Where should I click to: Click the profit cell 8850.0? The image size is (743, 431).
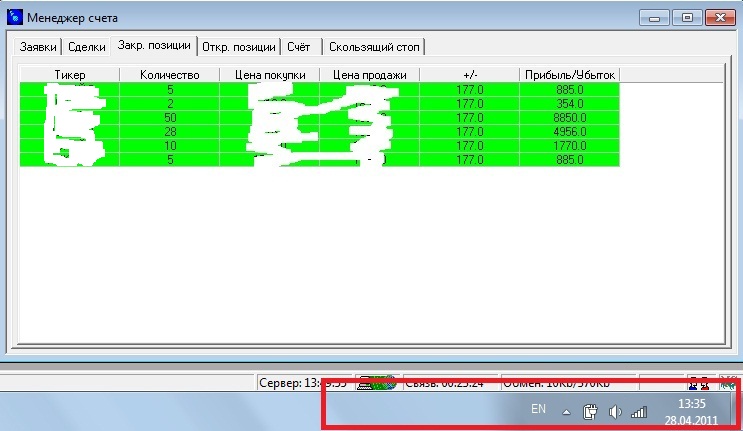coord(570,117)
